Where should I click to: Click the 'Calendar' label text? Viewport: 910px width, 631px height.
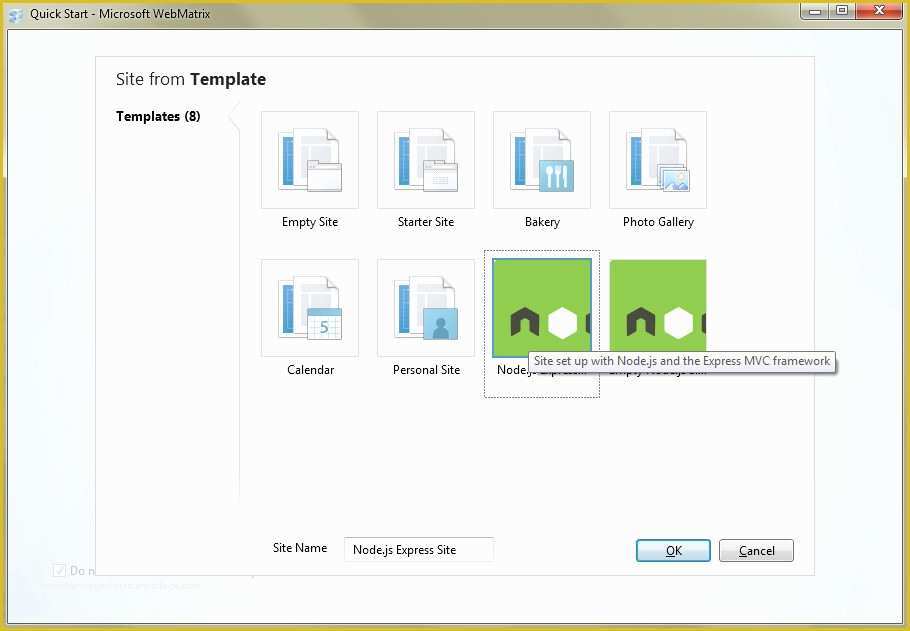(x=310, y=370)
